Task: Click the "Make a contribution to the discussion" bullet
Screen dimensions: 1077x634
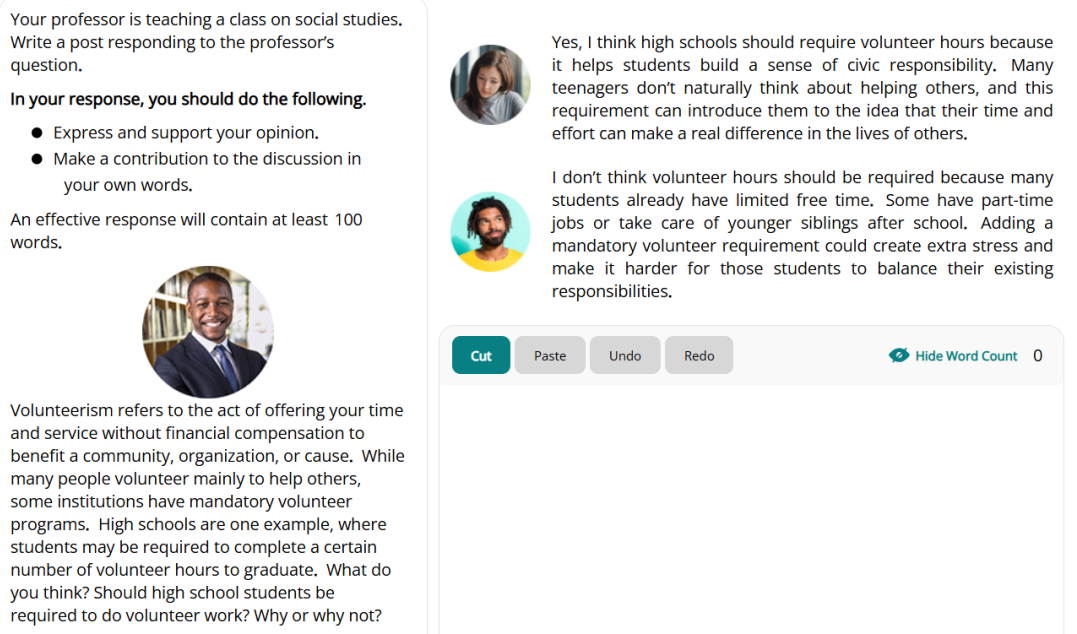Action: (x=207, y=159)
